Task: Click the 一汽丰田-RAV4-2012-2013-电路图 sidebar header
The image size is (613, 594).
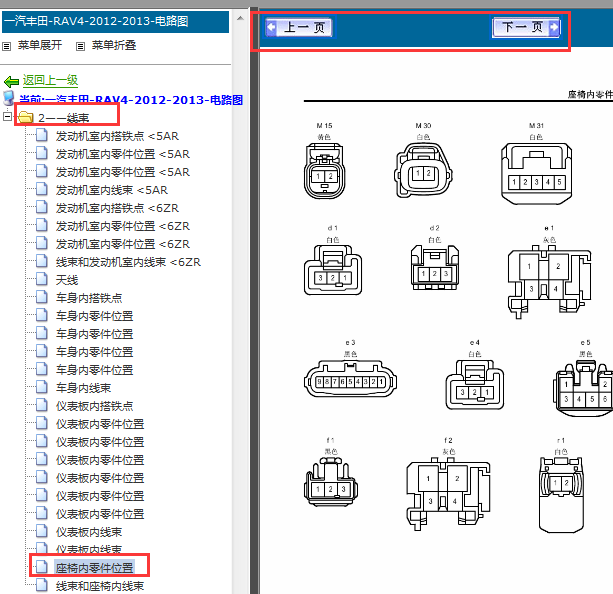Action: click(115, 22)
